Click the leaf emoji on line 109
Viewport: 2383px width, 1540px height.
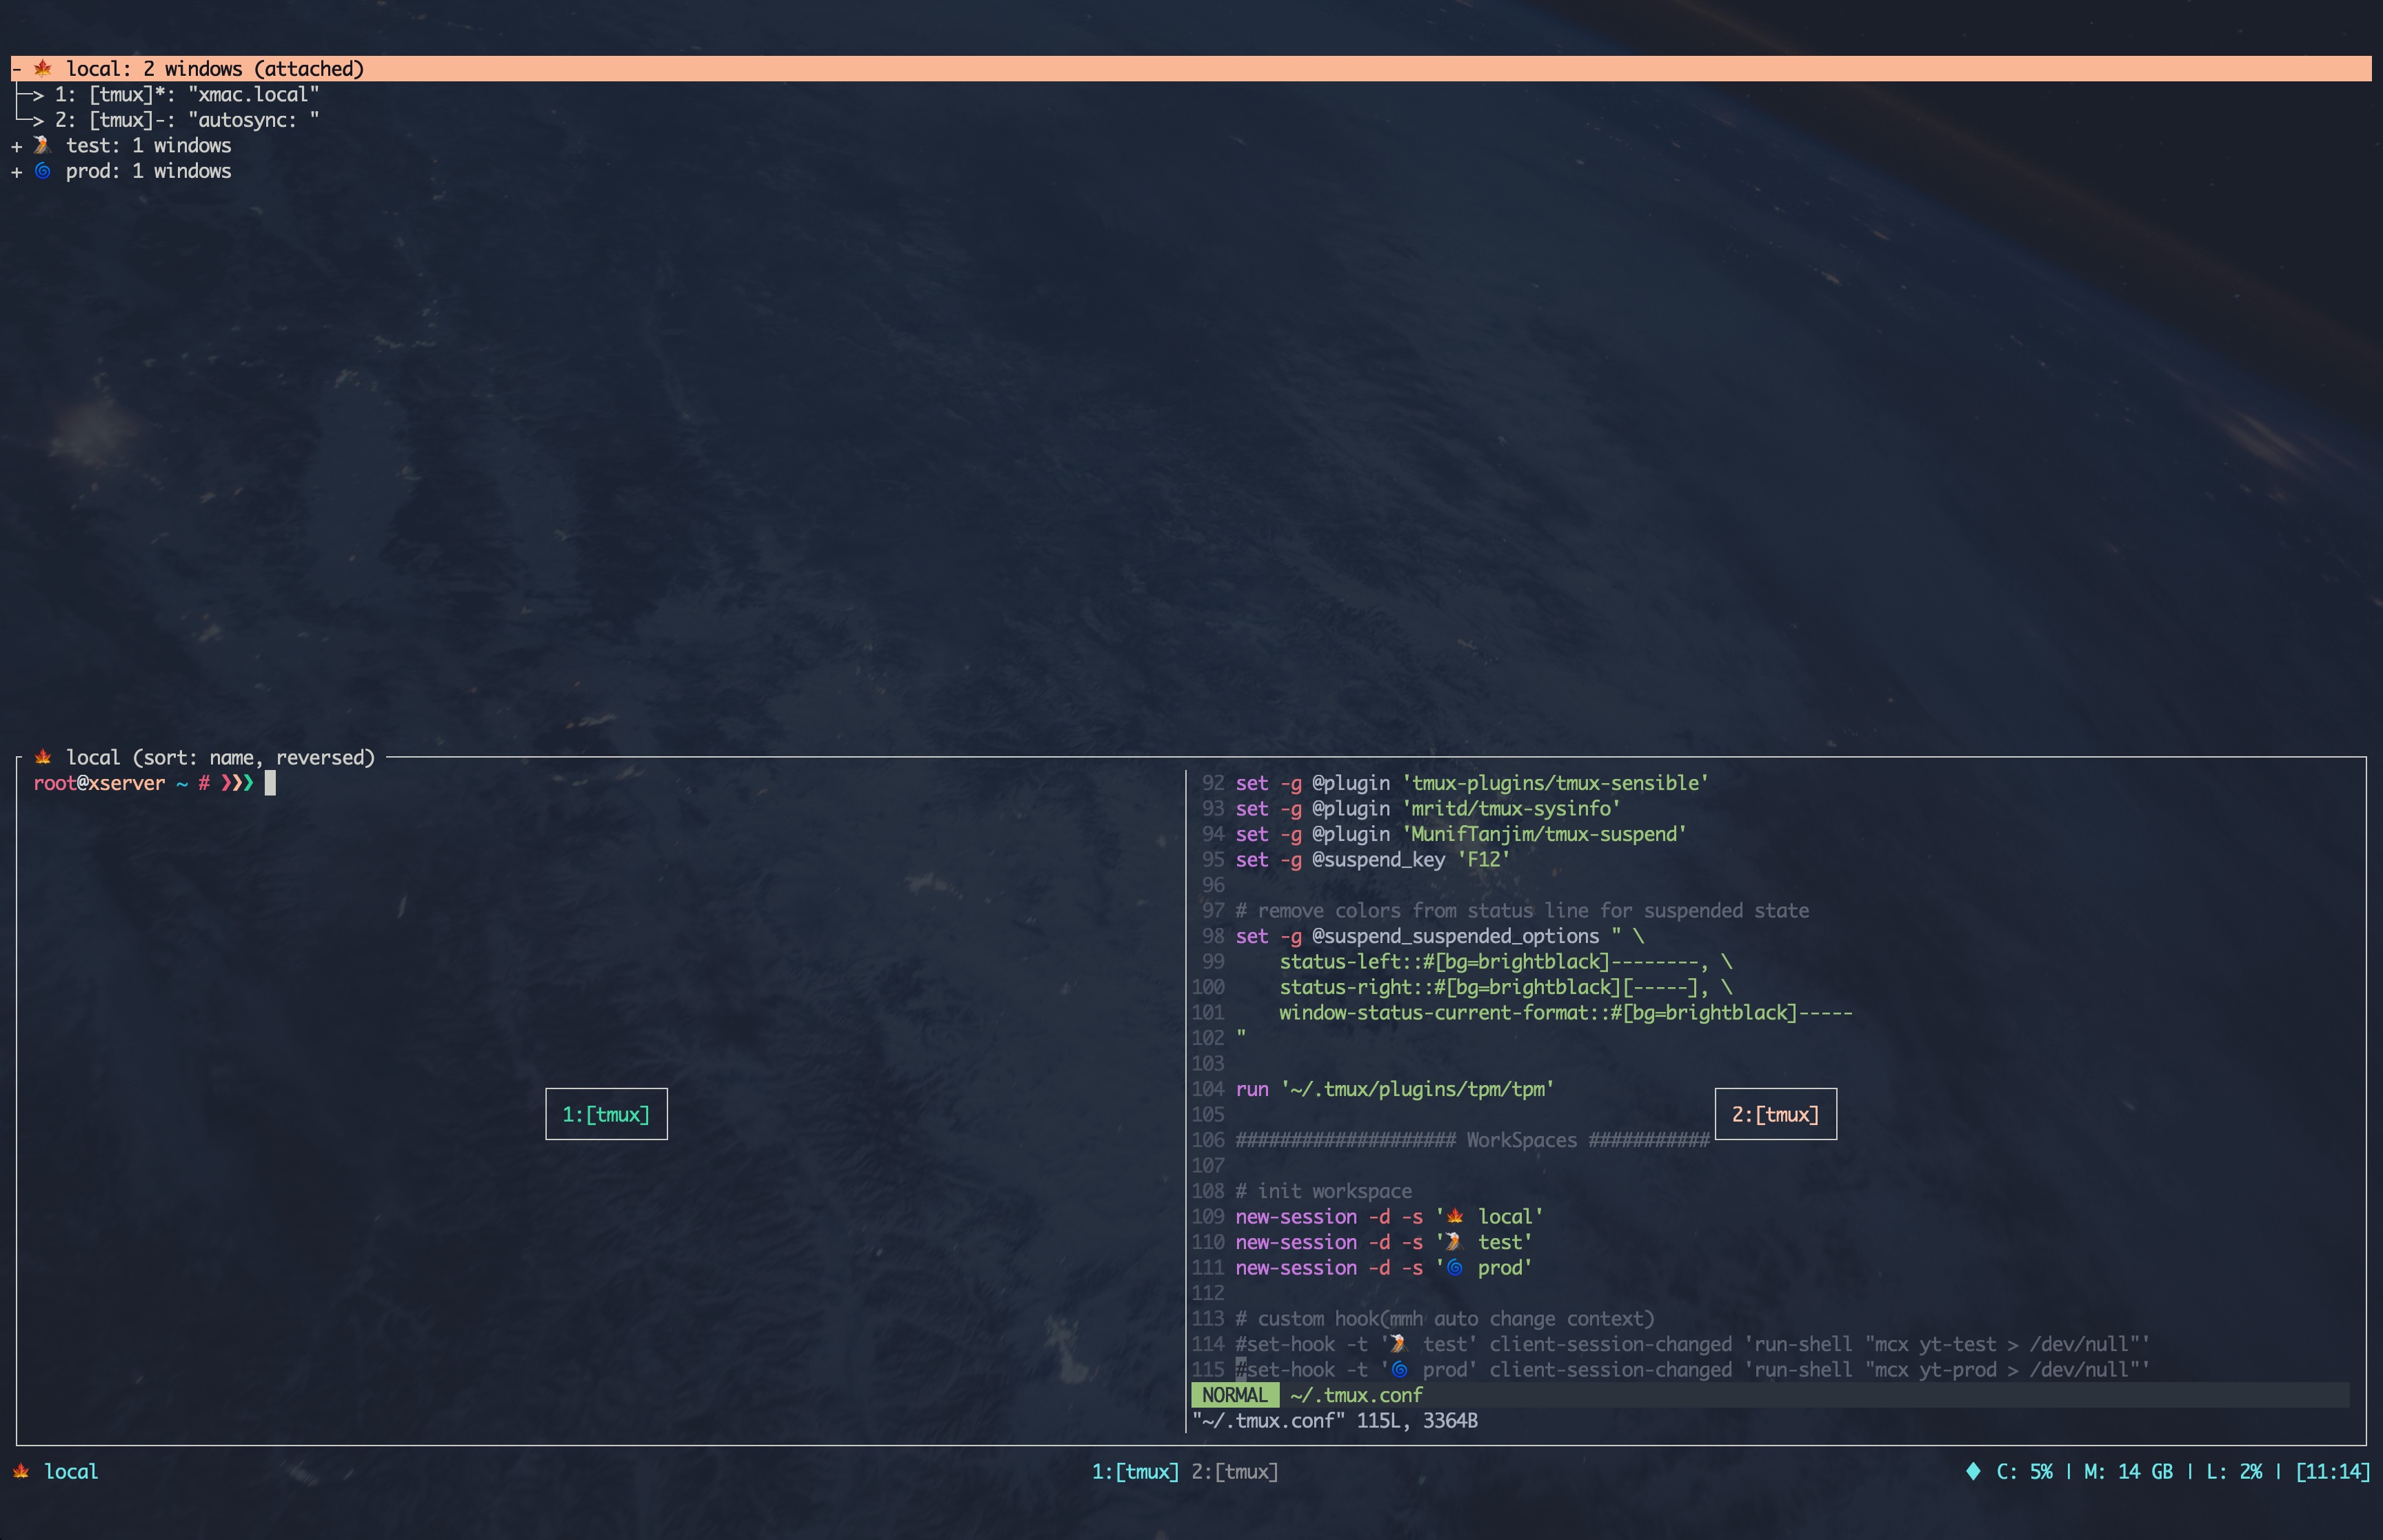[1455, 1216]
